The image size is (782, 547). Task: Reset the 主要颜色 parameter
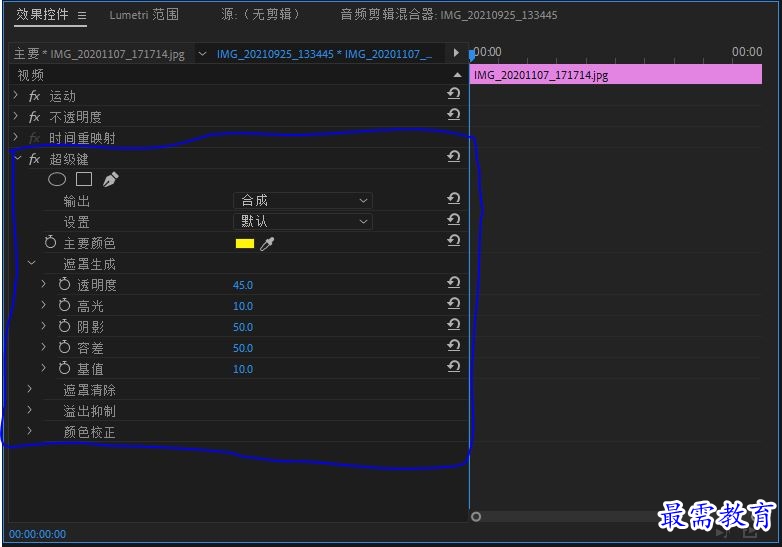[x=453, y=240]
